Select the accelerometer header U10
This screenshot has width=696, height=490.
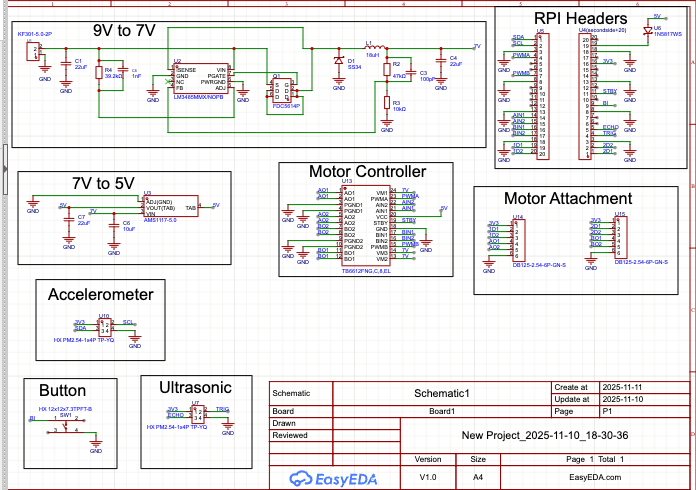(x=103, y=325)
